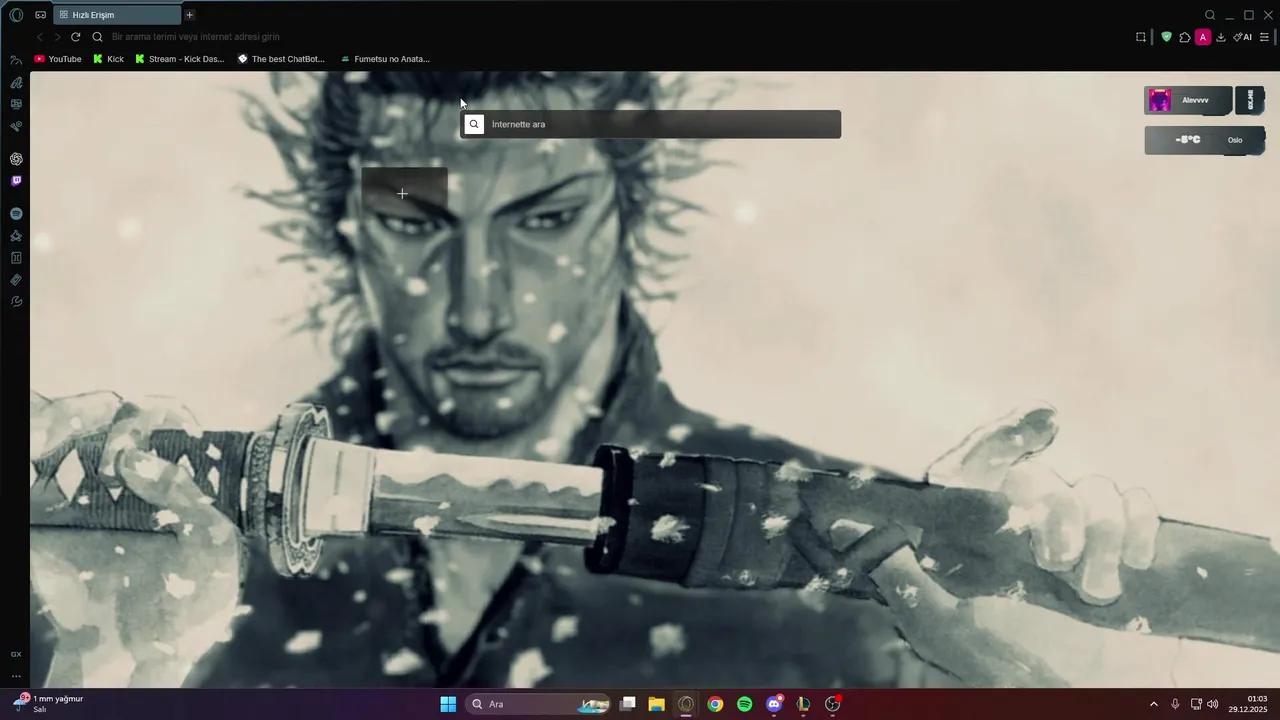Open sidebar three-dots setup menu

(16, 676)
